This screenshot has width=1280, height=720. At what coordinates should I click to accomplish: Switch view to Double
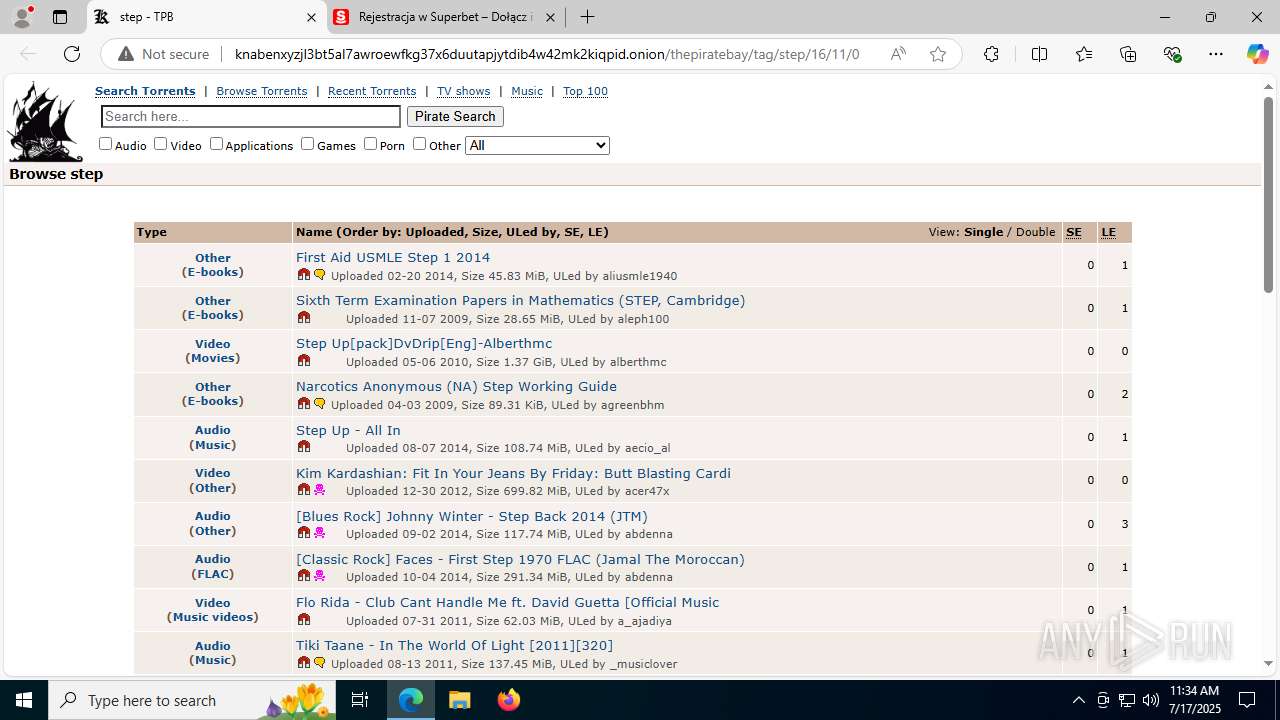1035,232
